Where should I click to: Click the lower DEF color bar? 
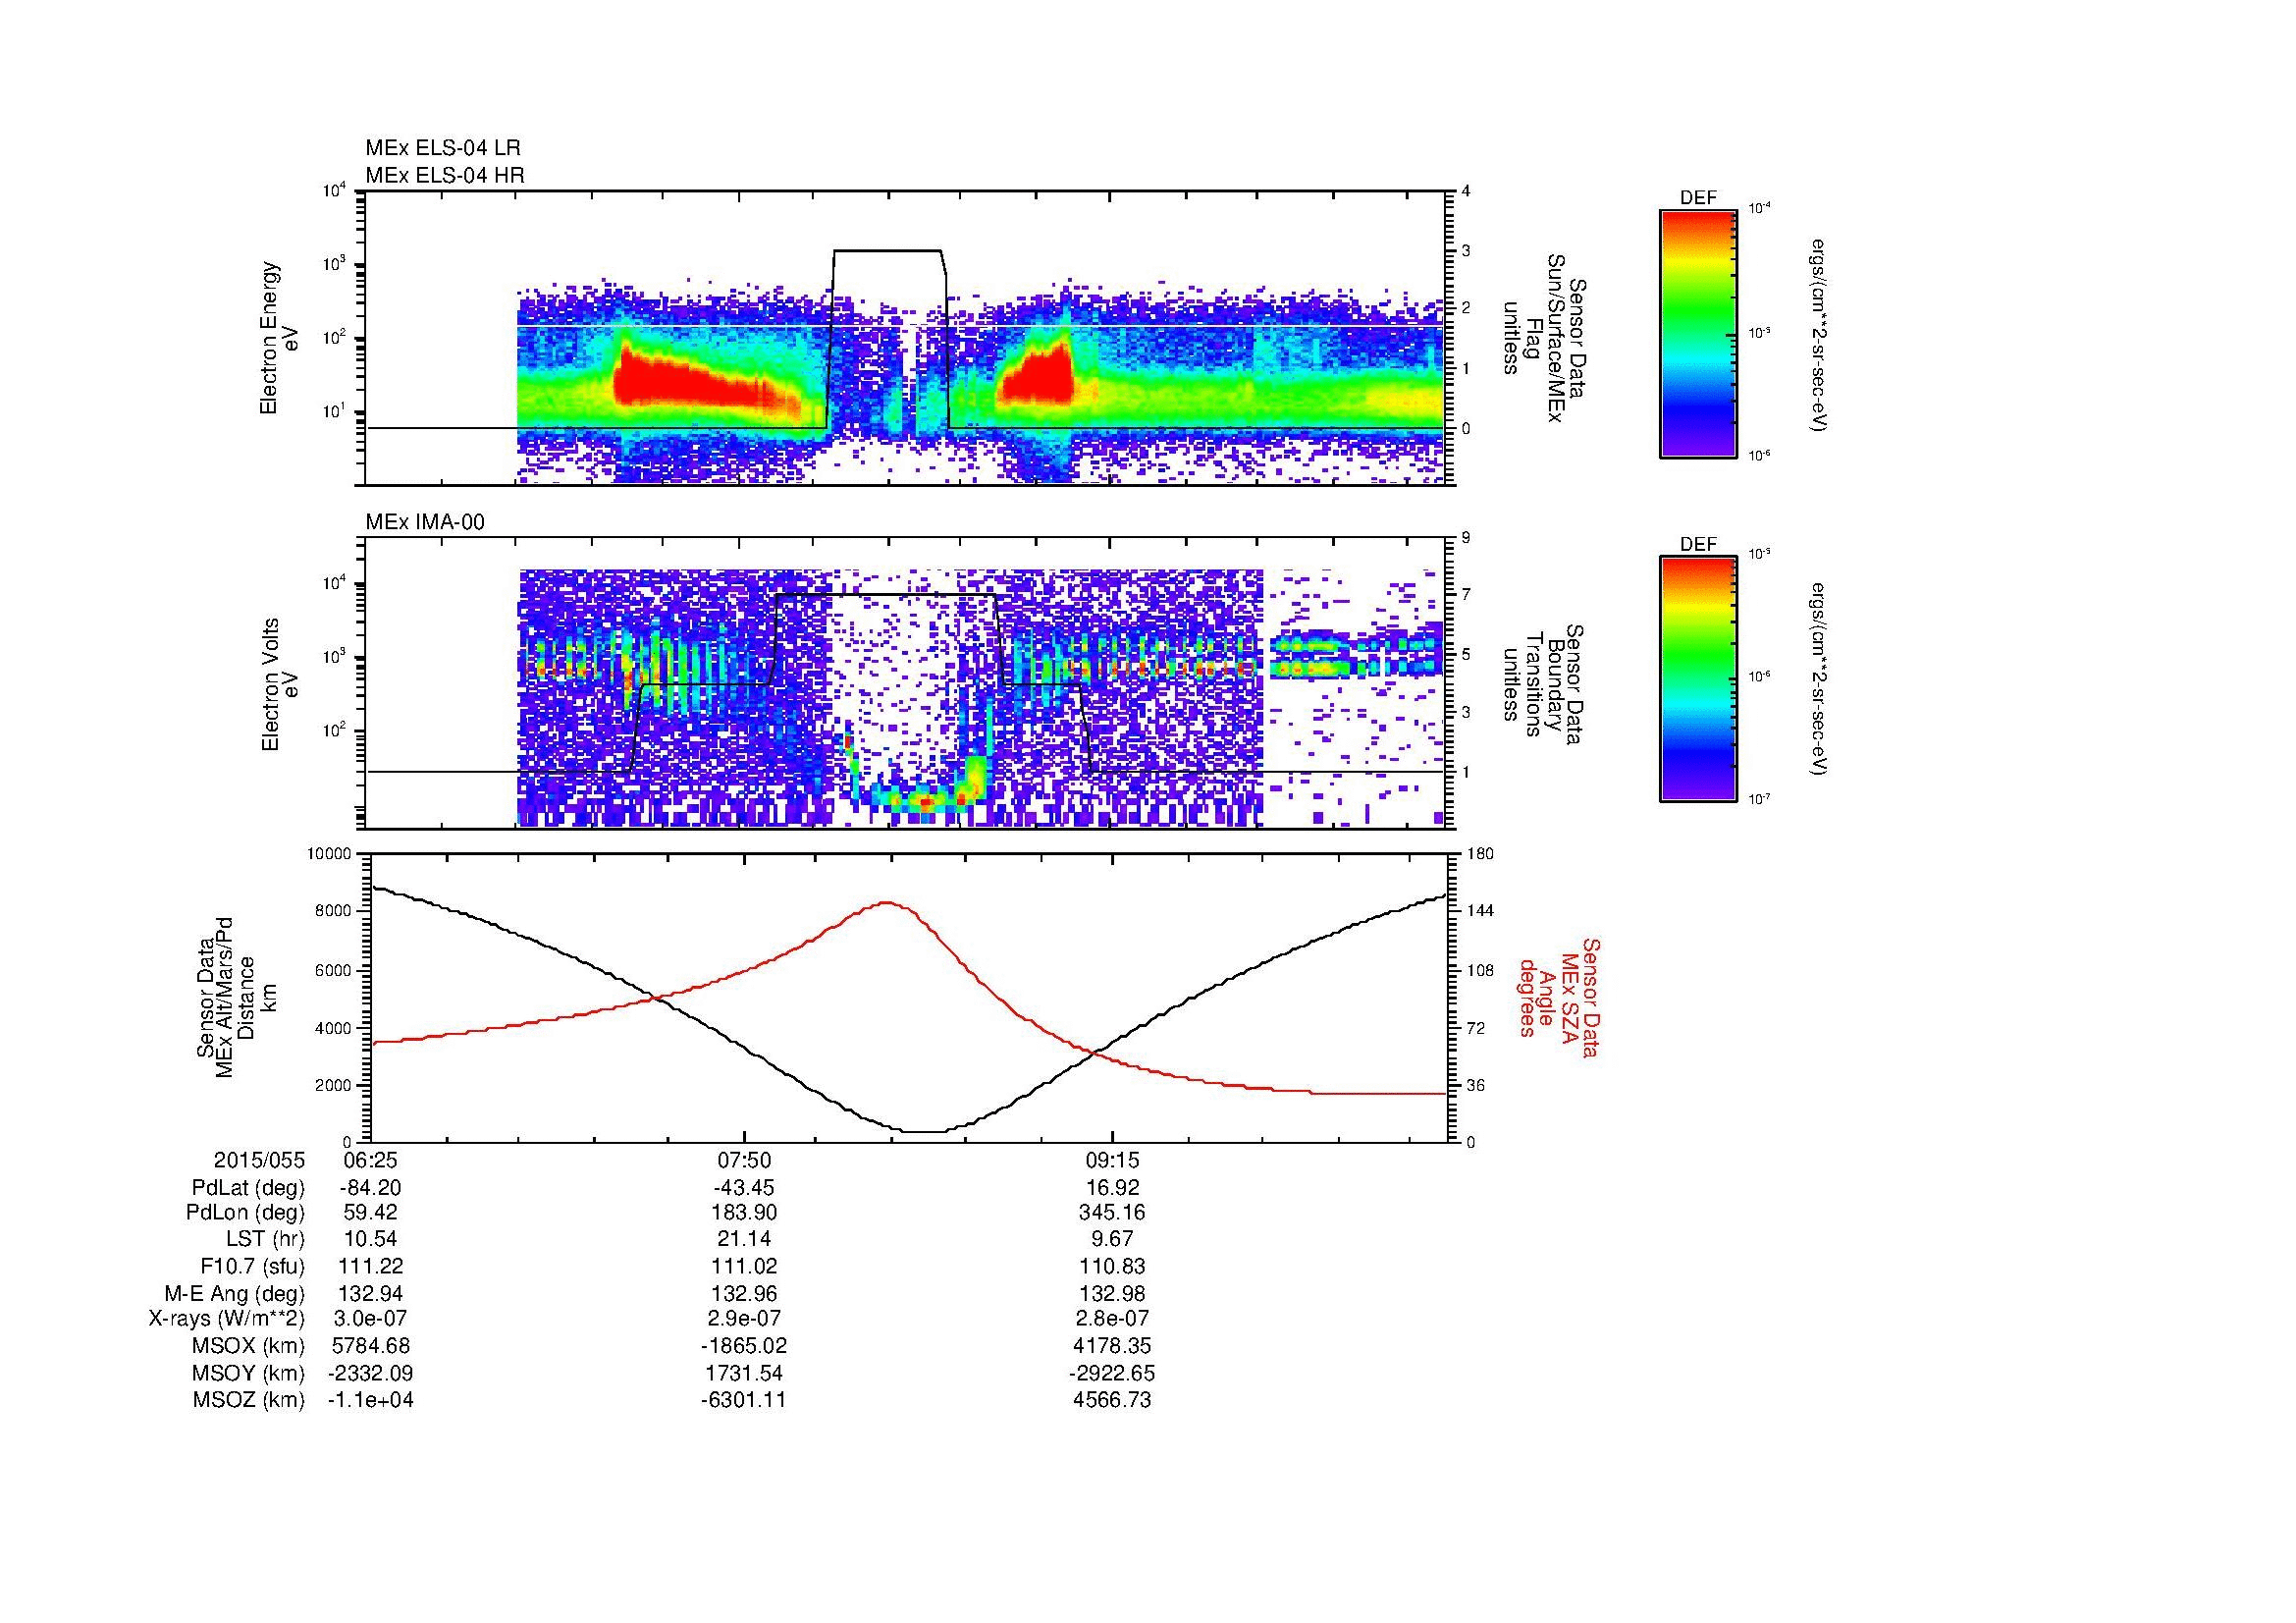(1698, 679)
